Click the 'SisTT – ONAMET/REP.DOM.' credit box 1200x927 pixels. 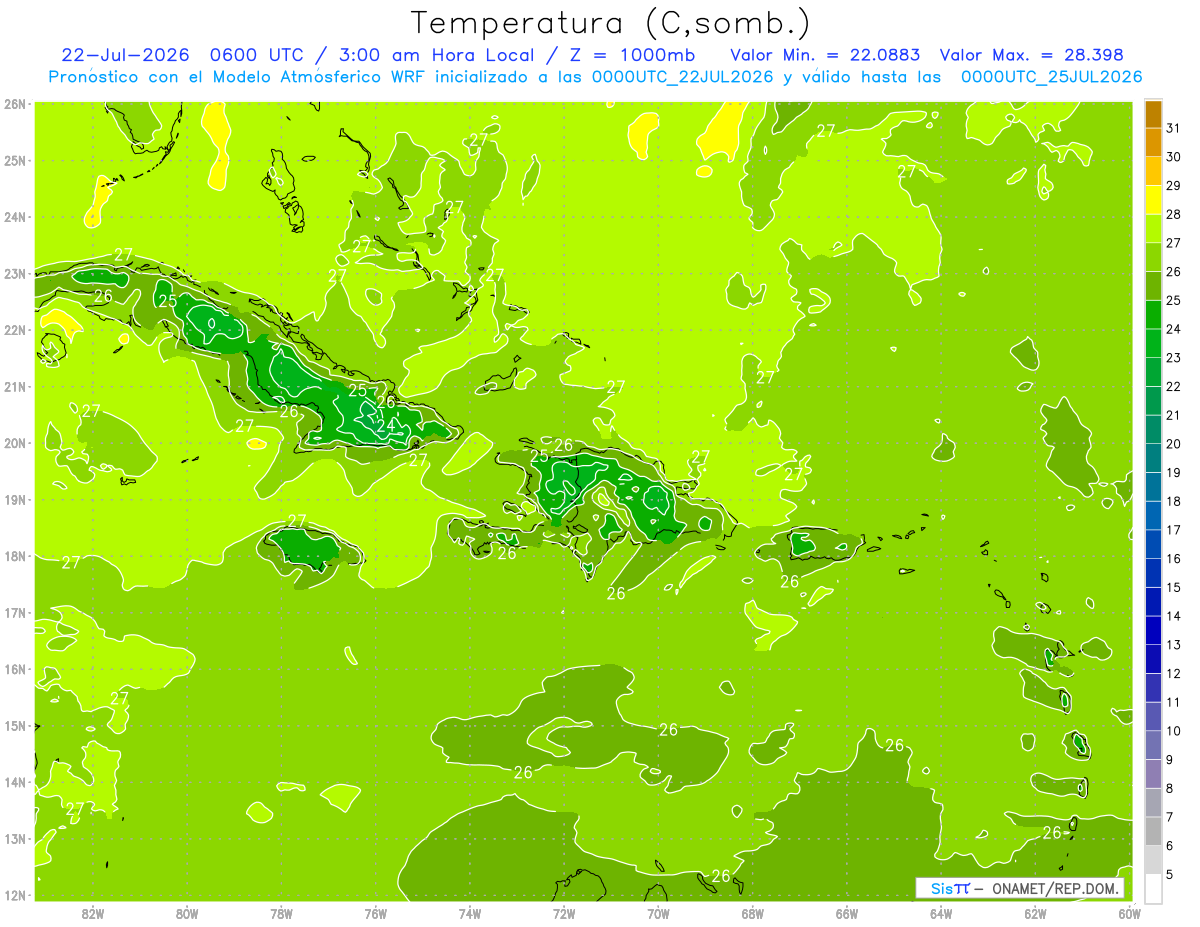click(x=1020, y=888)
